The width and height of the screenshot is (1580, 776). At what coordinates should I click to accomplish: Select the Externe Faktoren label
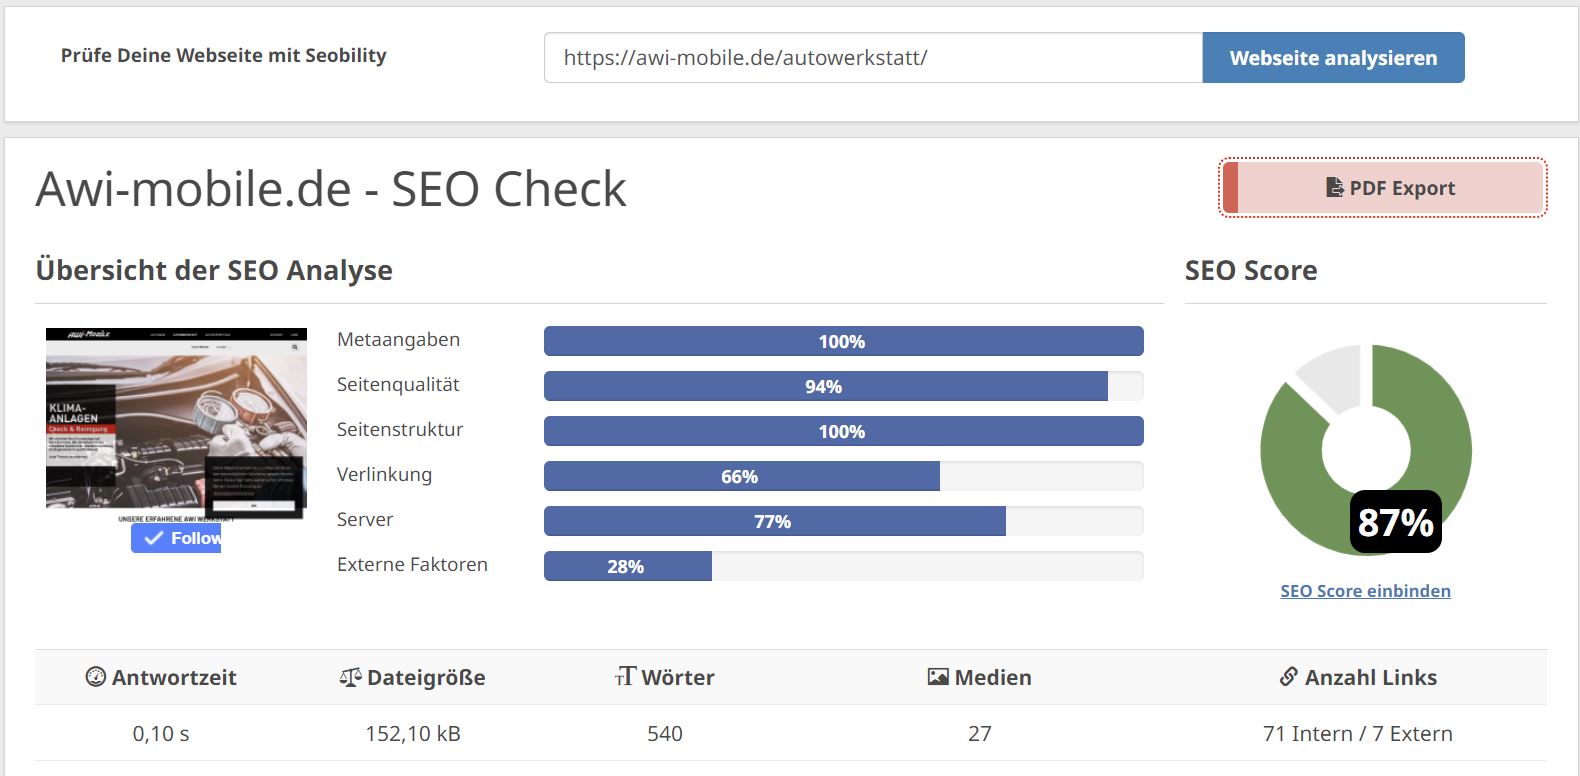click(x=412, y=564)
